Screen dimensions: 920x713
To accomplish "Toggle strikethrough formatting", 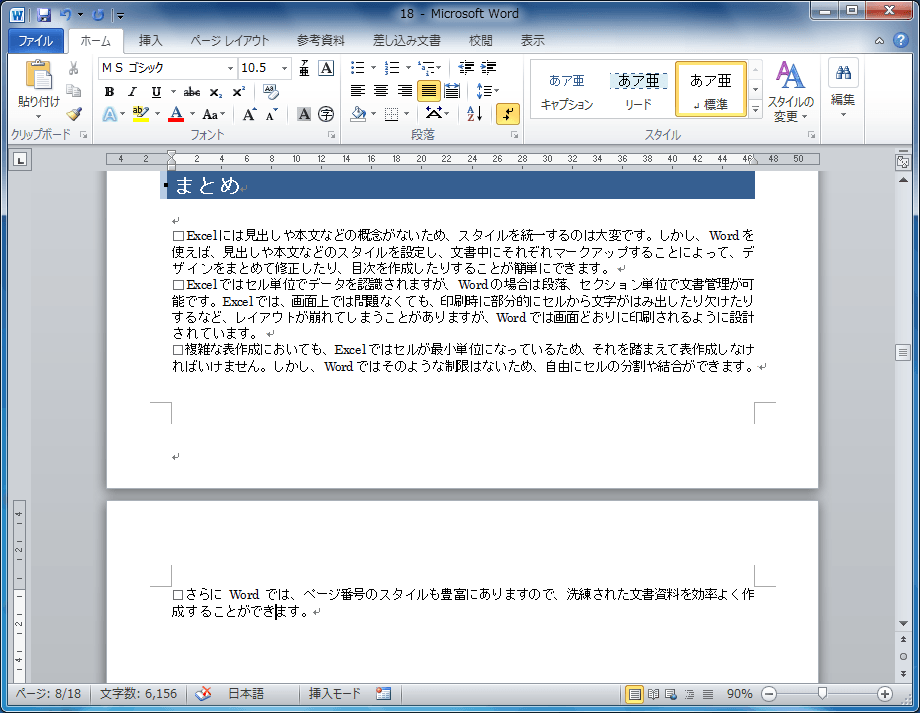I will [x=192, y=92].
